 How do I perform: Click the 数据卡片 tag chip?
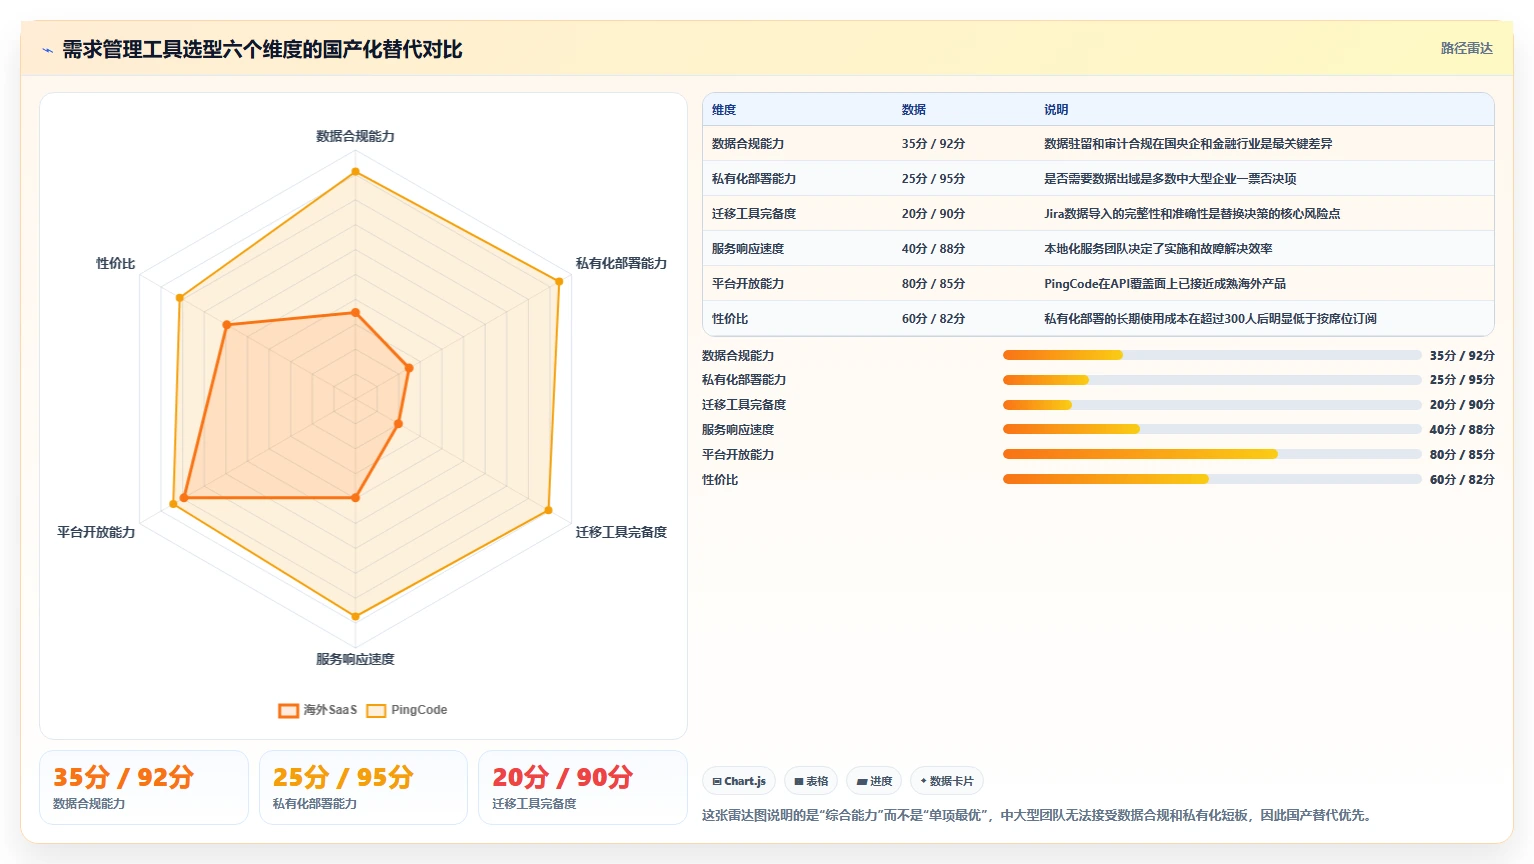point(947,781)
